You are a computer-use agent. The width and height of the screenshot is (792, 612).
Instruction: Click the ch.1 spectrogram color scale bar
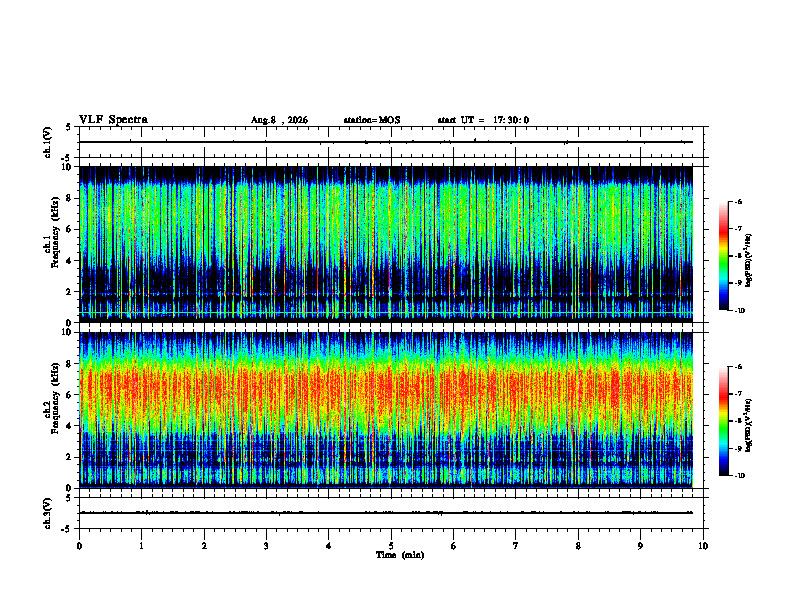coord(723,256)
